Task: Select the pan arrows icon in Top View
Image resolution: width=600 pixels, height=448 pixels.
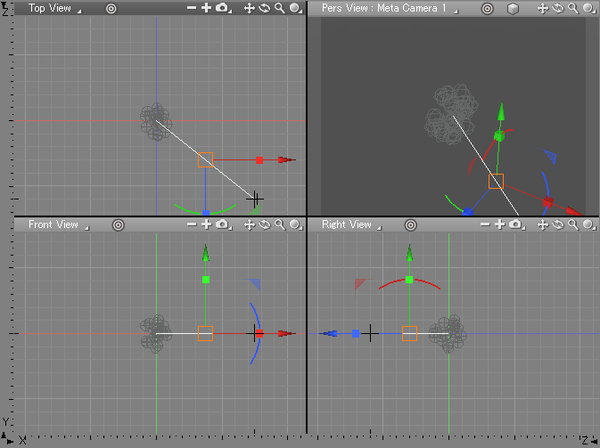Action: tap(249, 8)
